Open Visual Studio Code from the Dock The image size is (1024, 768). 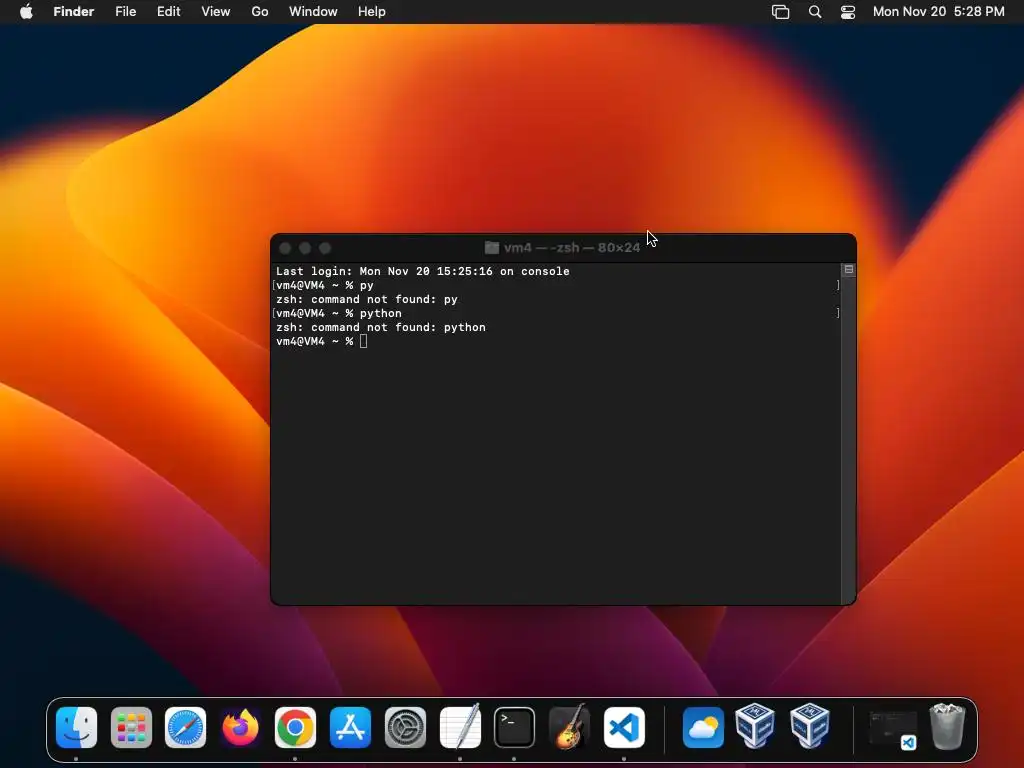[x=624, y=728]
